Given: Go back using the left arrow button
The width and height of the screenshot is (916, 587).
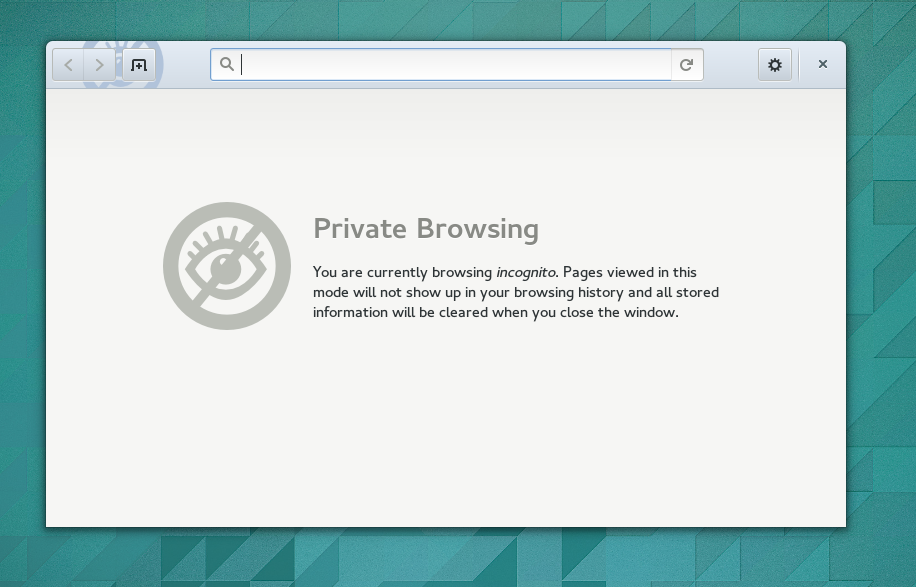Looking at the screenshot, I should pyautogui.click(x=68, y=65).
